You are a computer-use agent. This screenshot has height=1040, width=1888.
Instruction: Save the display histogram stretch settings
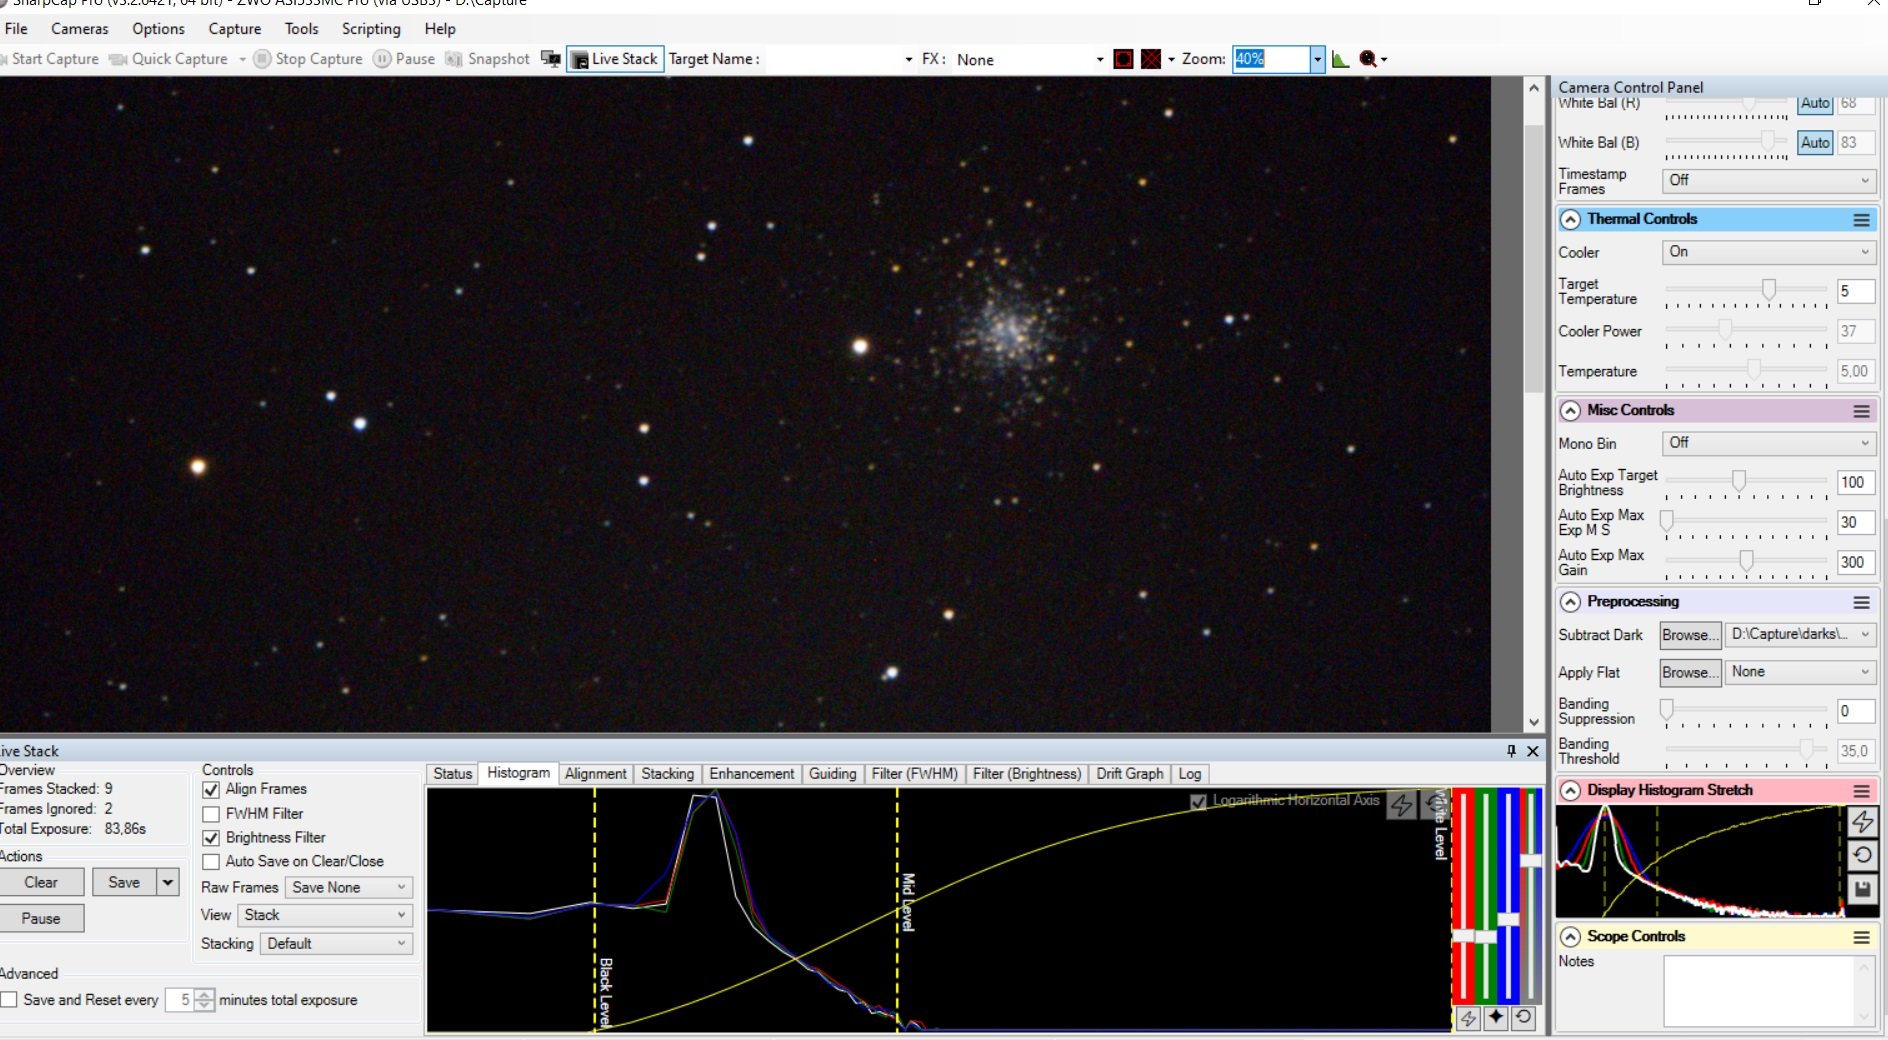1862,888
